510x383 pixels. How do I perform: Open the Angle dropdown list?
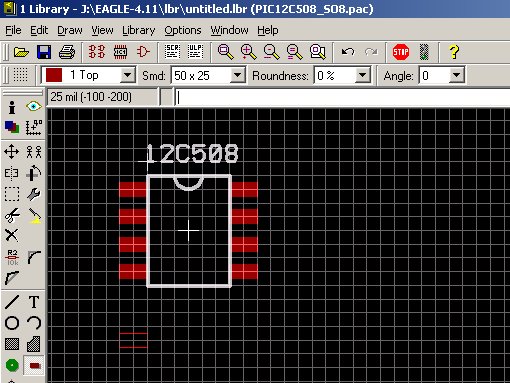pyautogui.click(x=456, y=75)
